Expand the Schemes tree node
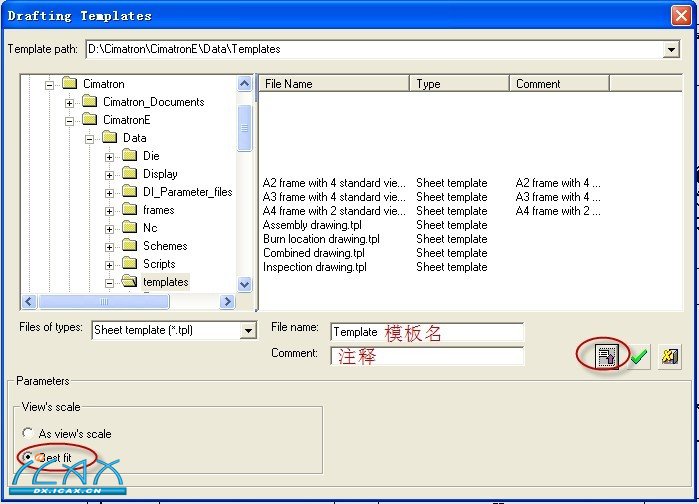The width and height of the screenshot is (699, 504). click(109, 247)
